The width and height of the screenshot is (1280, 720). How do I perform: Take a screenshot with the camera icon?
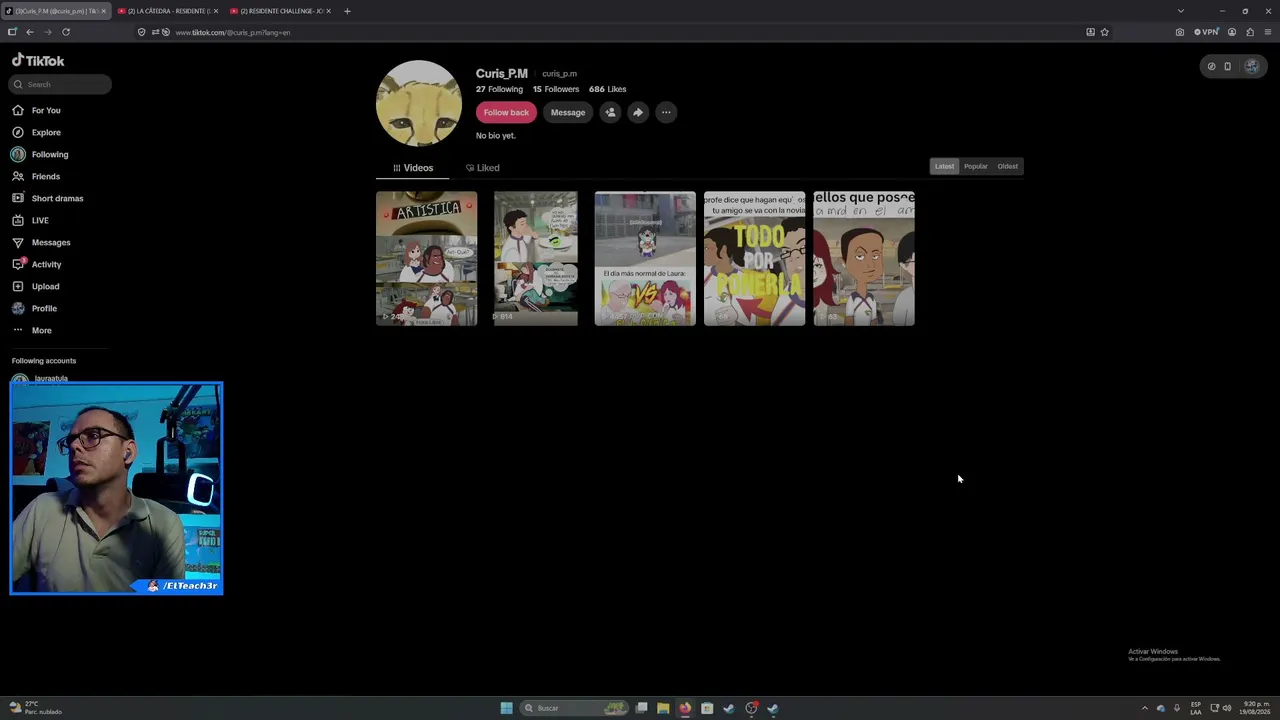[1180, 32]
